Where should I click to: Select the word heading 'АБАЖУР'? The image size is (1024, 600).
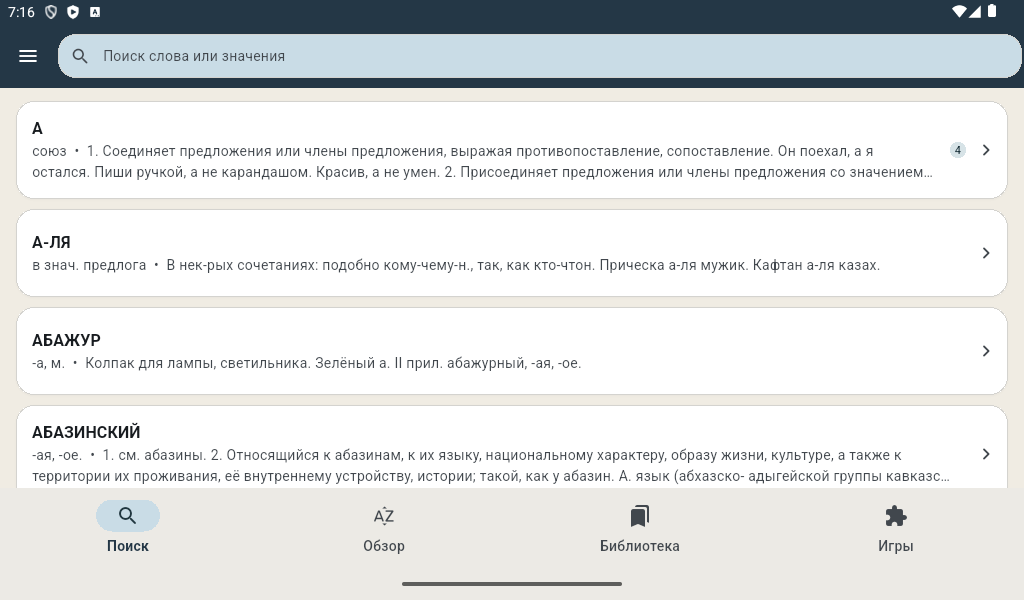tap(66, 340)
